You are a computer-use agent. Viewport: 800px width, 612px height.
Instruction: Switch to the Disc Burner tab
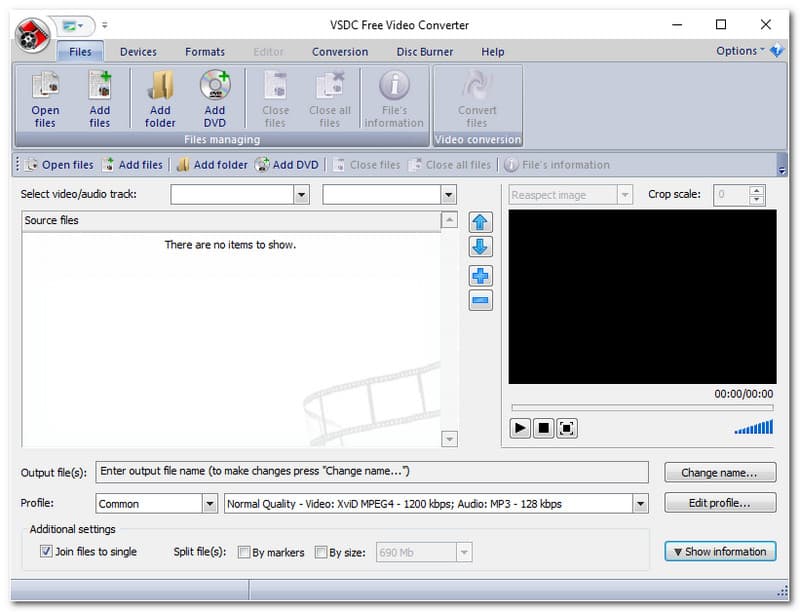(x=424, y=52)
